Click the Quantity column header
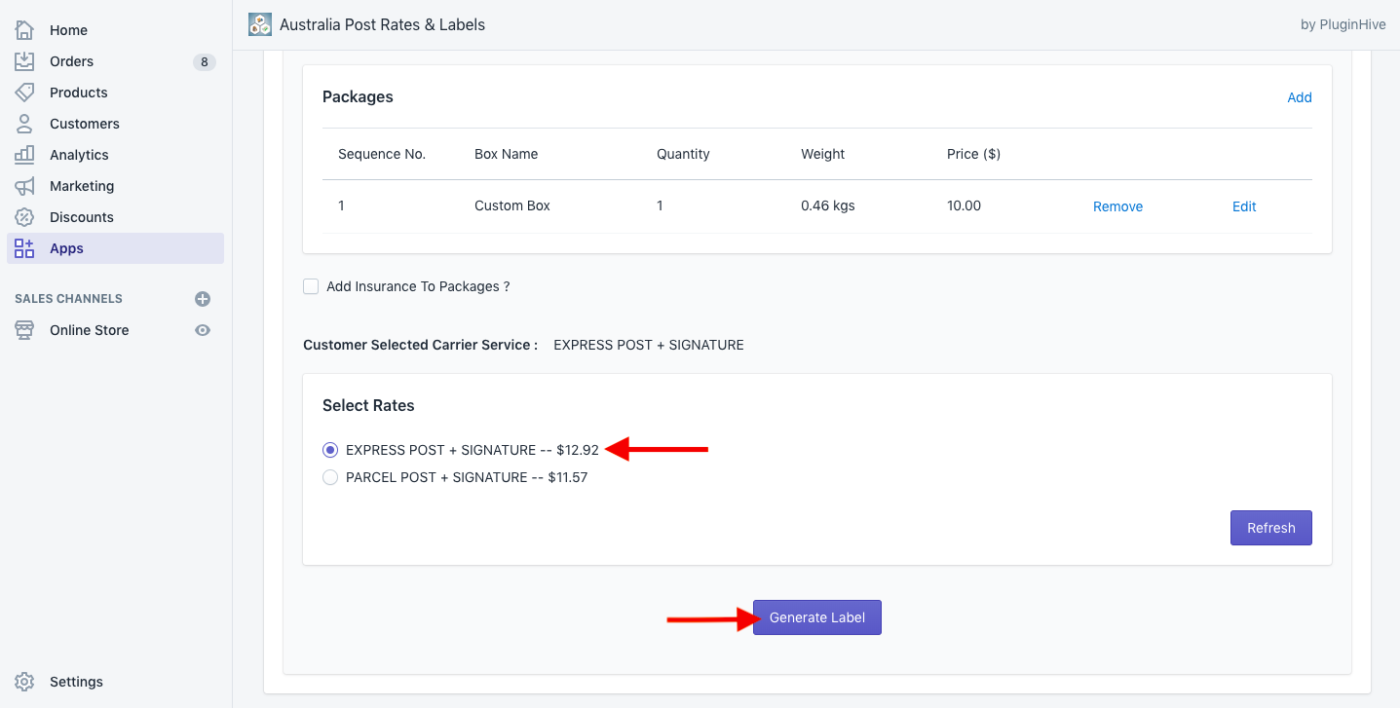This screenshot has width=1400, height=708. (x=683, y=154)
